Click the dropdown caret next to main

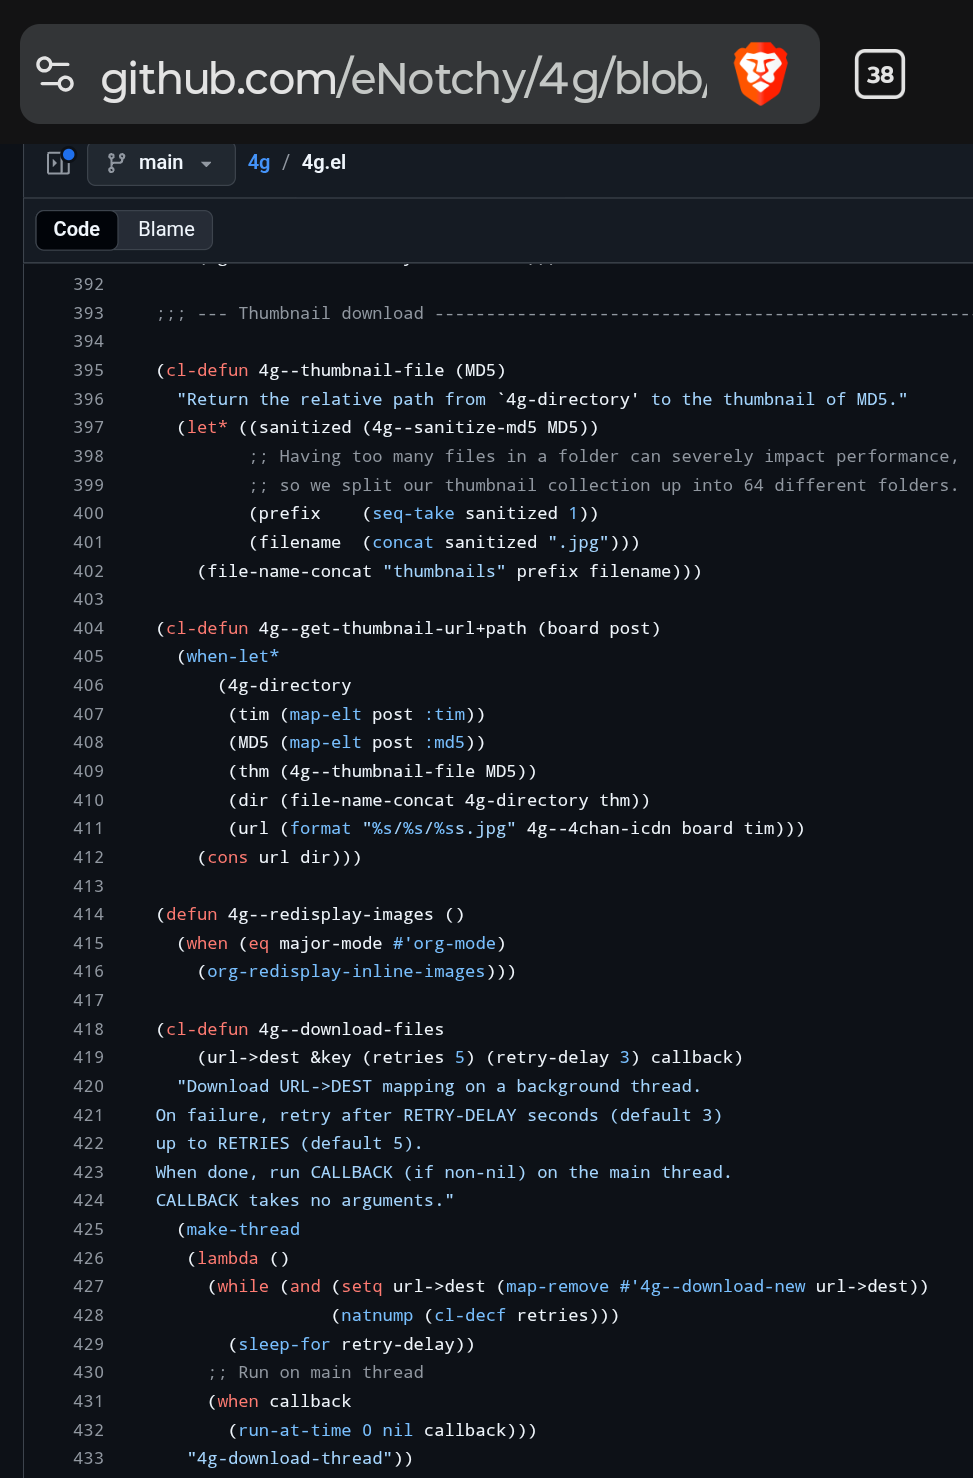pos(206,164)
